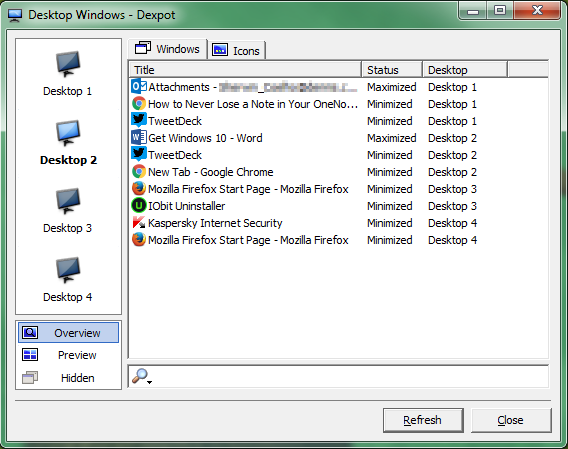Click Maximized status of Attachments row

tap(392, 87)
